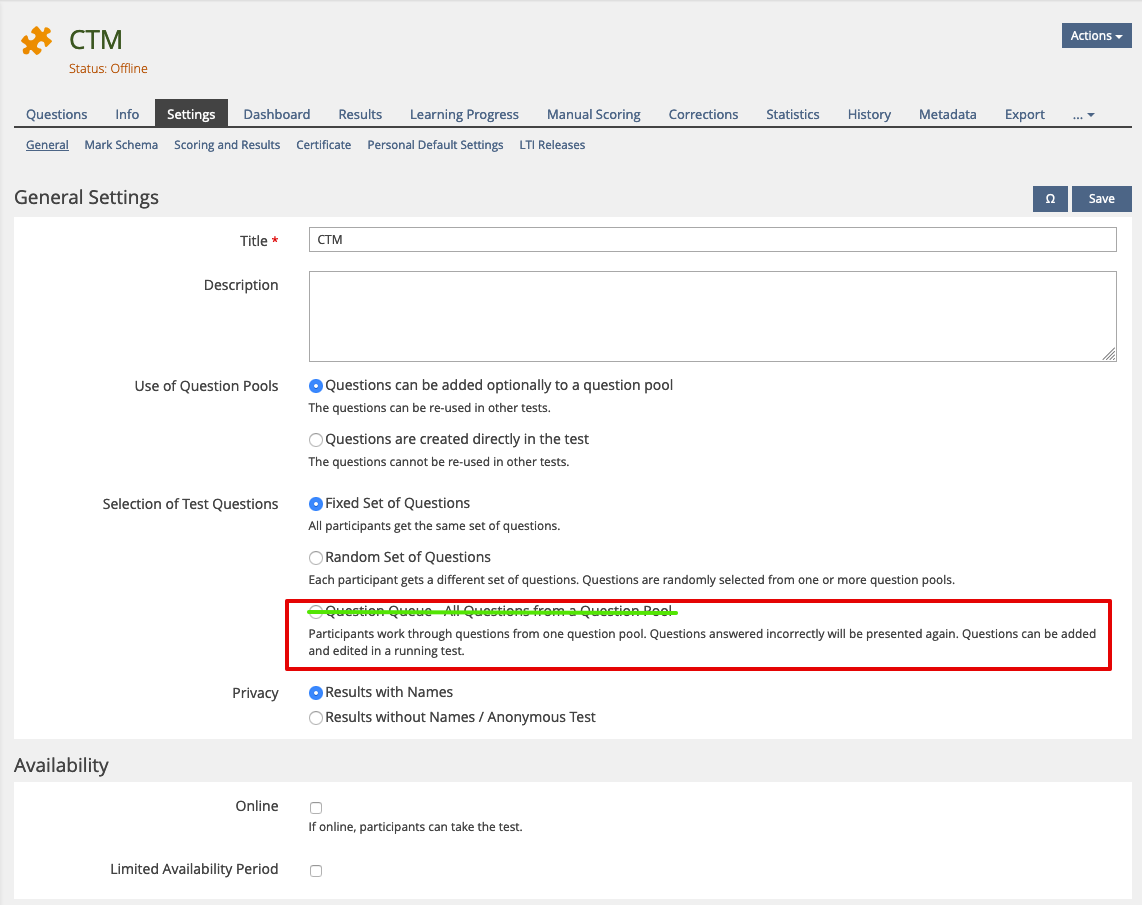Viewport: 1142px width, 905px height.
Task: Open the Statistics tab
Action: [x=793, y=115]
